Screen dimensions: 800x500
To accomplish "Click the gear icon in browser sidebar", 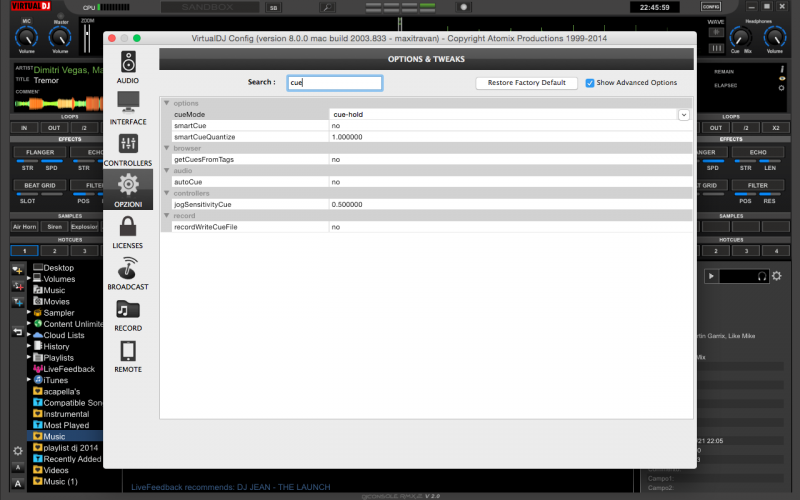I will [18, 451].
